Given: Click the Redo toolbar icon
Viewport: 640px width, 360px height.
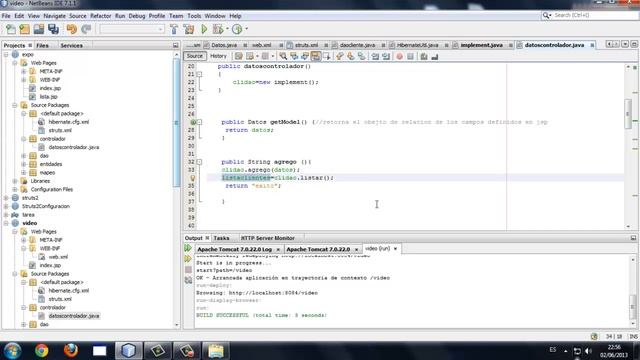Looking at the screenshot, I should point(86,29).
